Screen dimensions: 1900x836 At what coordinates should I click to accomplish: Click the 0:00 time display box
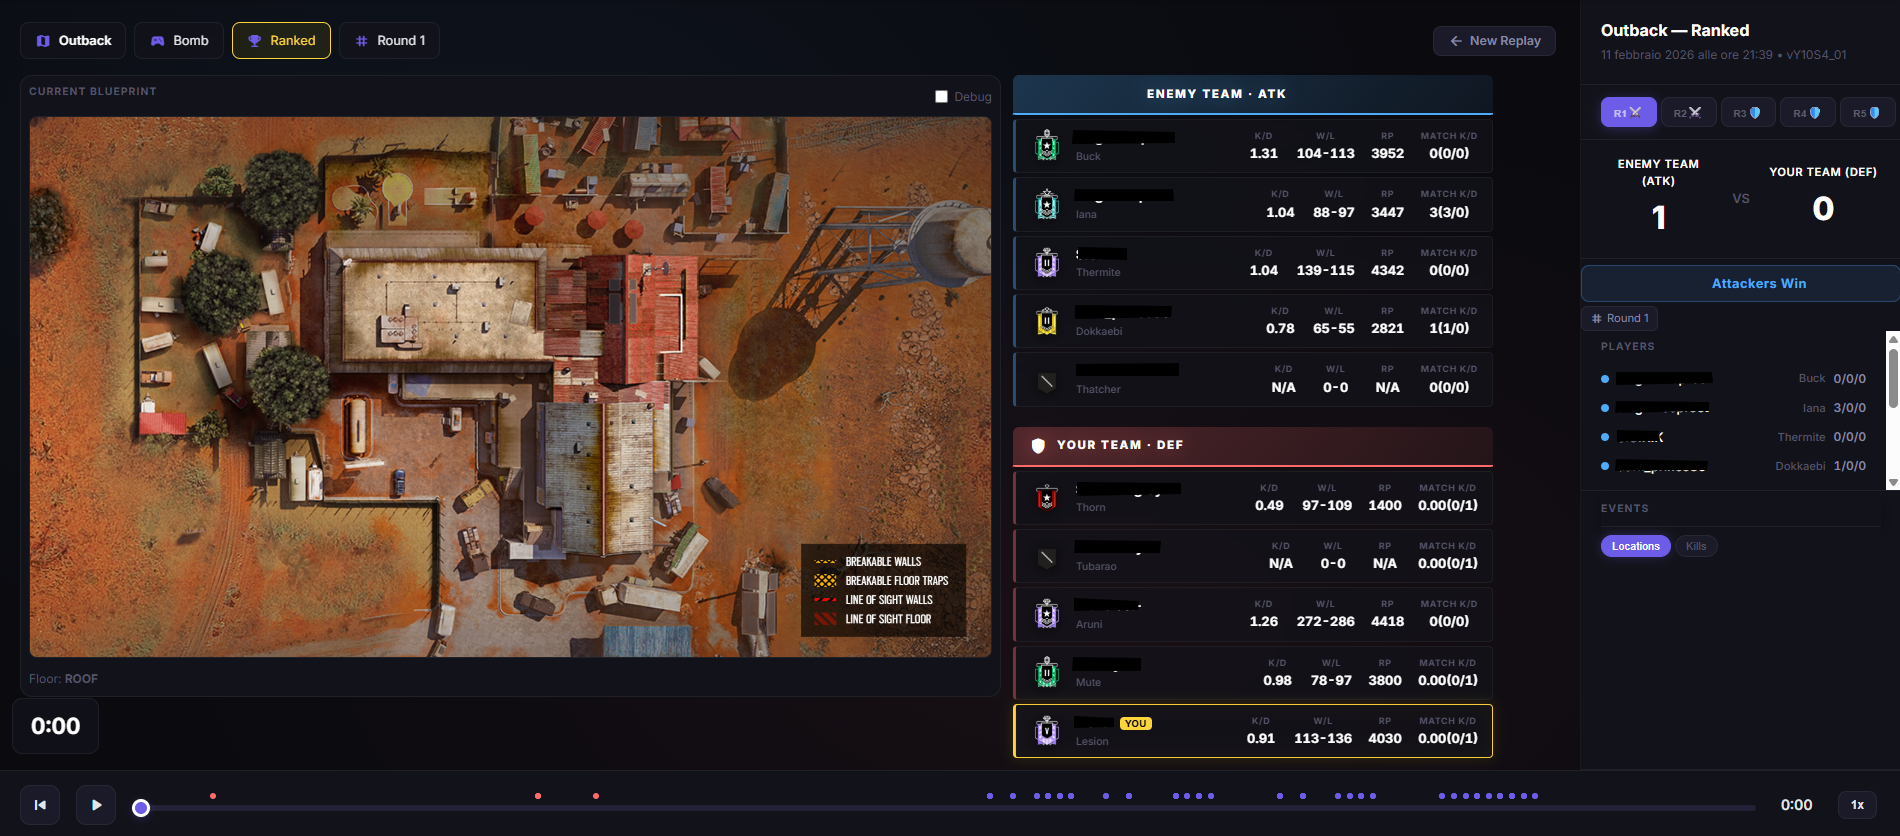click(55, 726)
